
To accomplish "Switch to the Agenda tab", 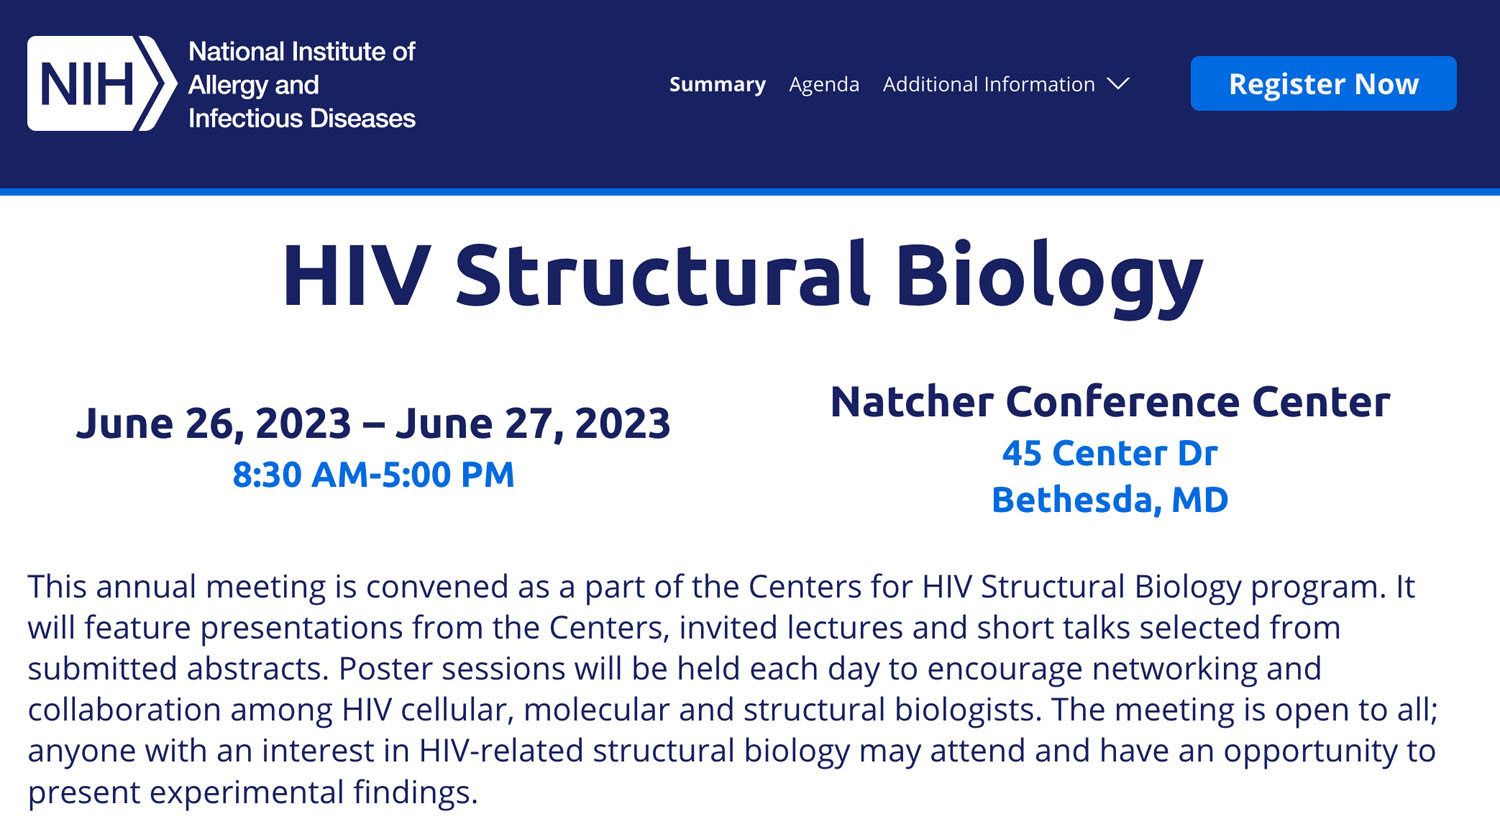I will (x=824, y=85).
